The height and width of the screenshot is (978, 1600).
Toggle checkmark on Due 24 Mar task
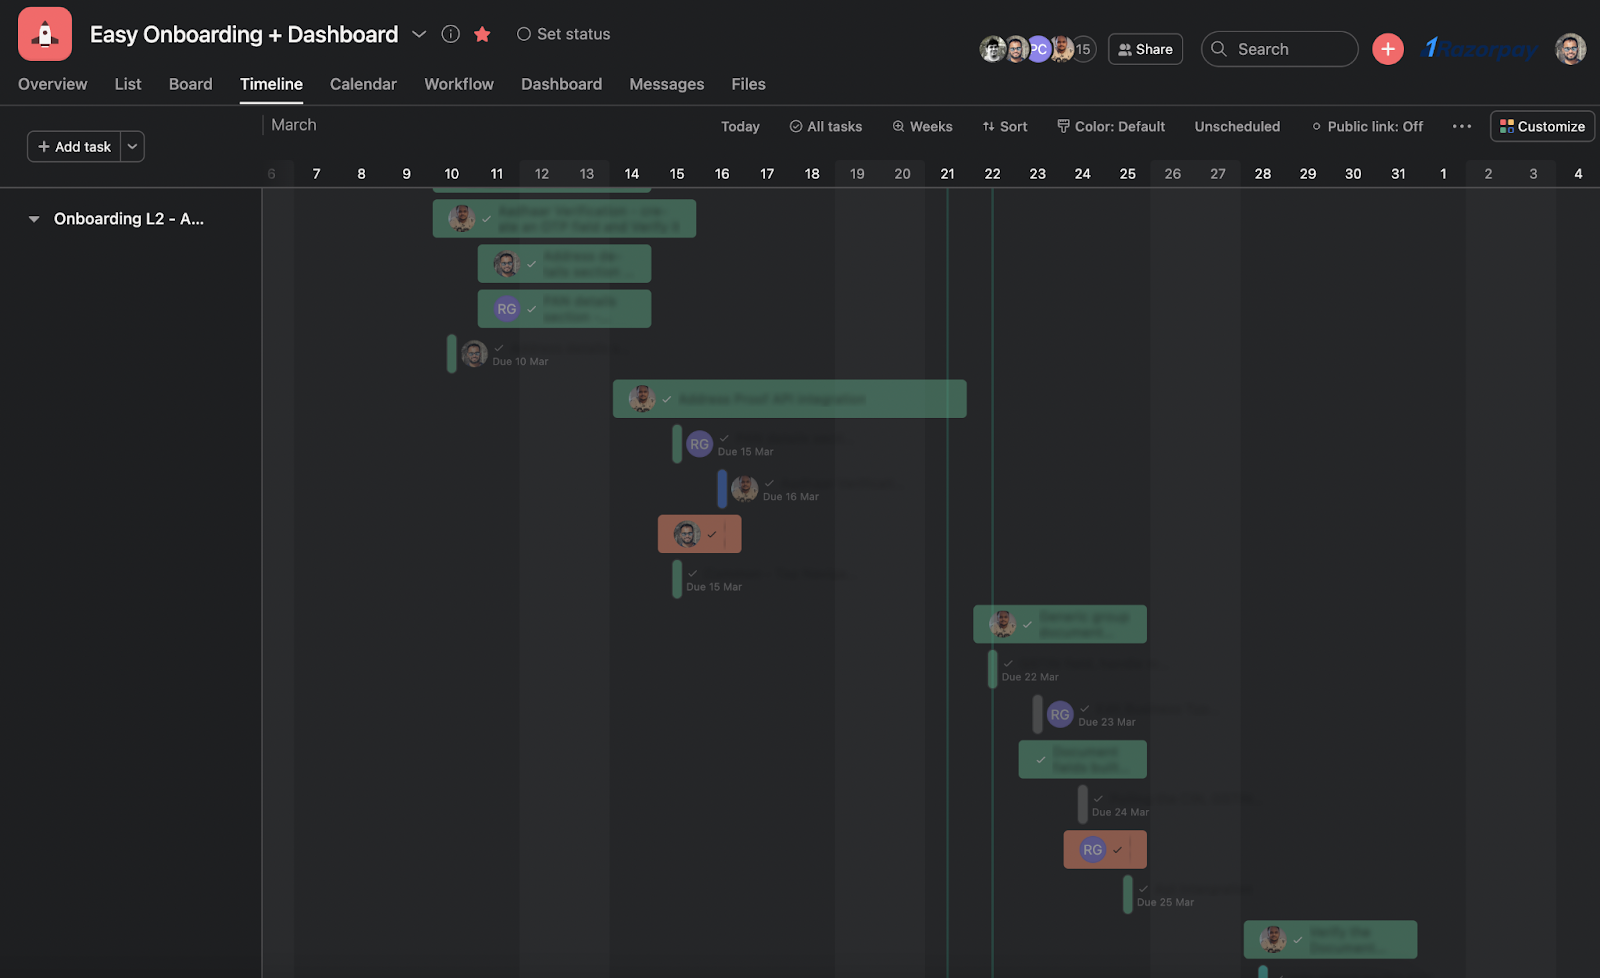pos(1098,798)
